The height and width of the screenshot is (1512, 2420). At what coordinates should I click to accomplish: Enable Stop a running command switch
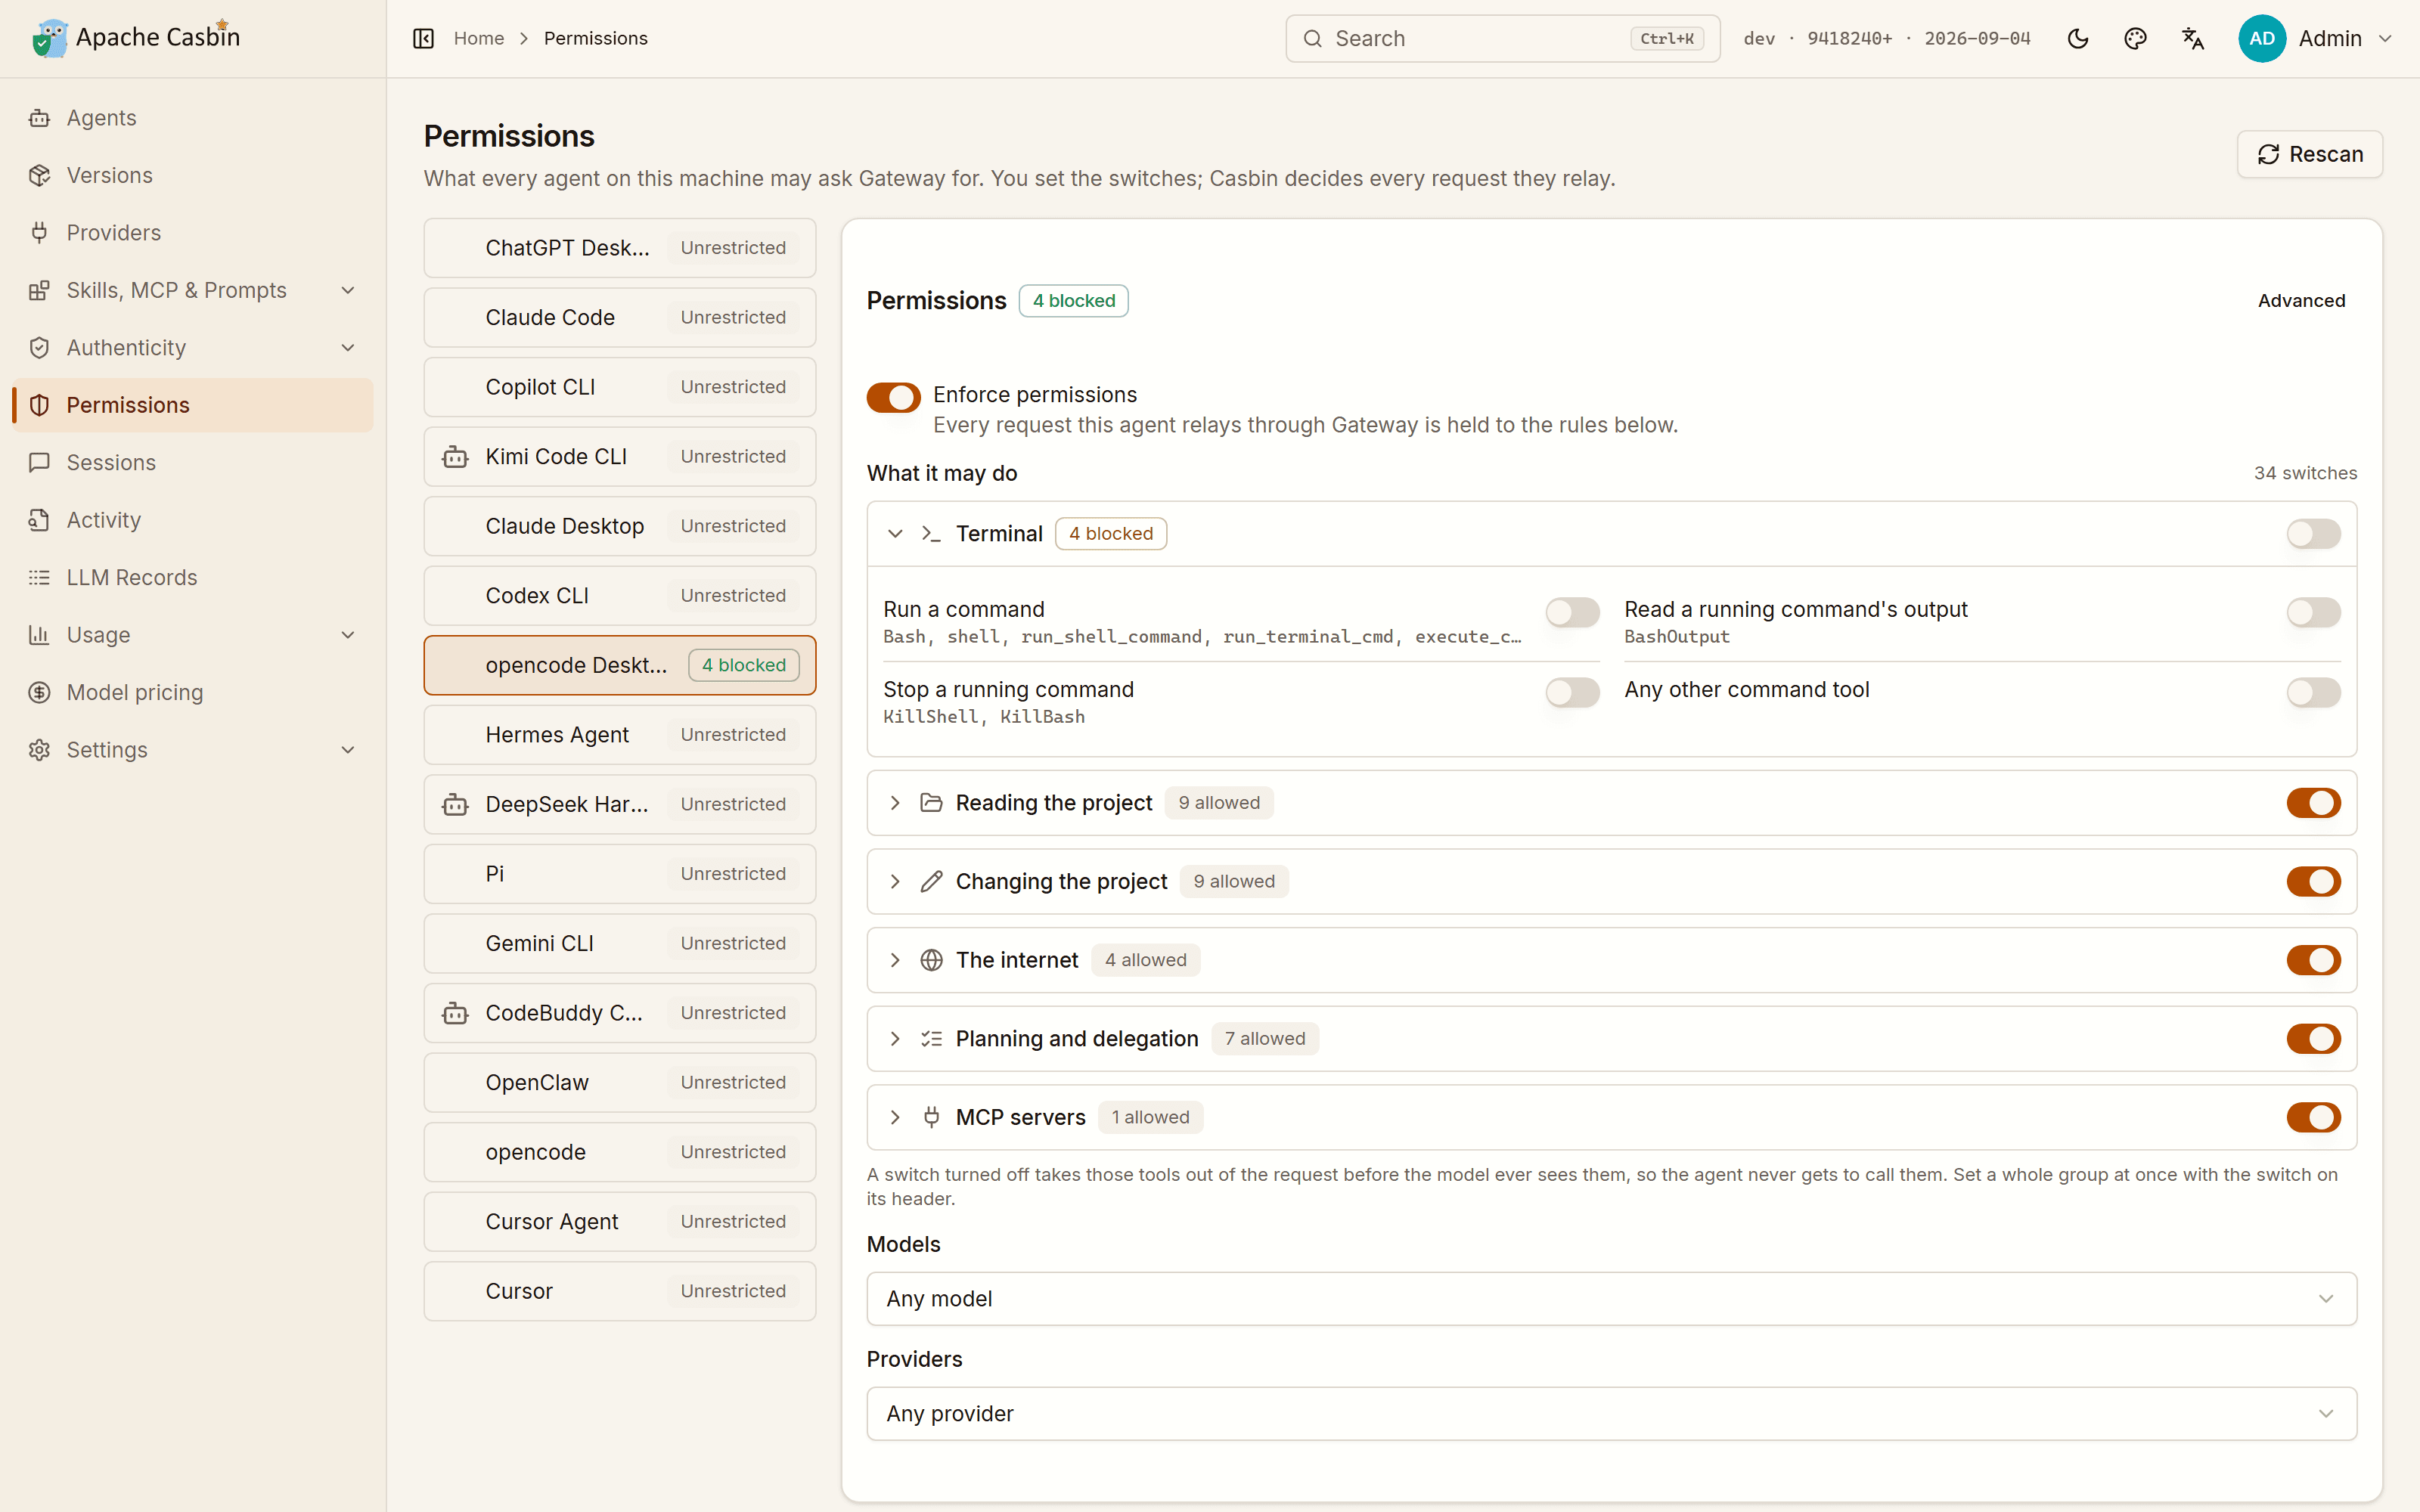[x=1572, y=692]
